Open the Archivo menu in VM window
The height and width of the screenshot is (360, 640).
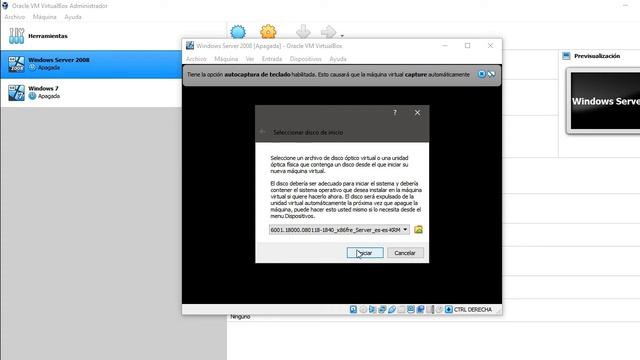point(196,59)
